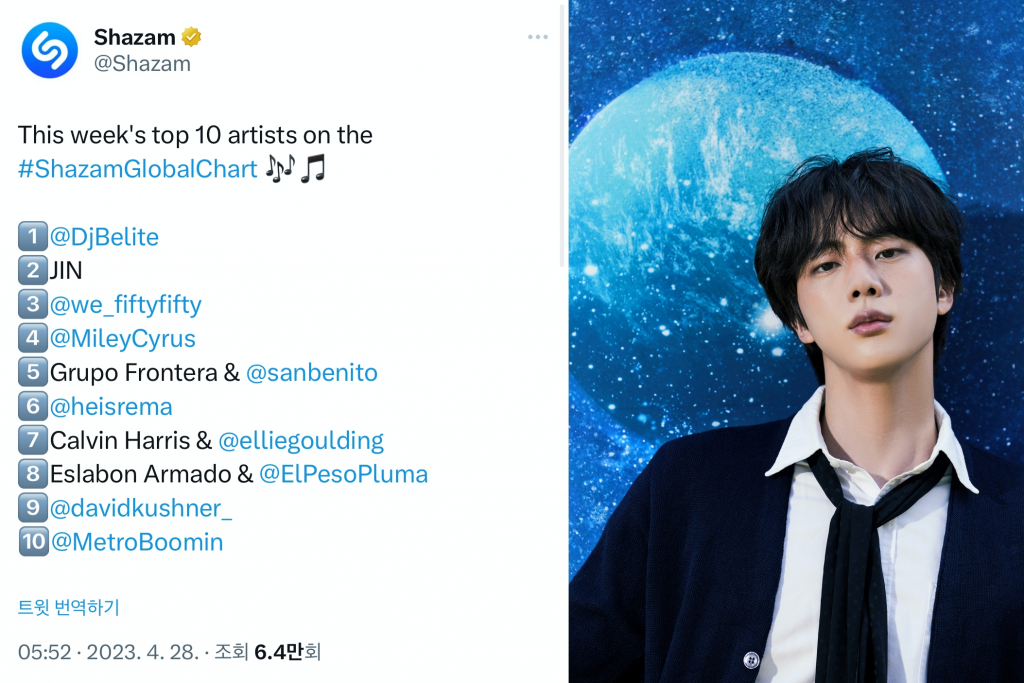1024x683 pixels.
Task: Open the tweet timestamp 05:52 2023. 4. 28.
Action: (108, 652)
